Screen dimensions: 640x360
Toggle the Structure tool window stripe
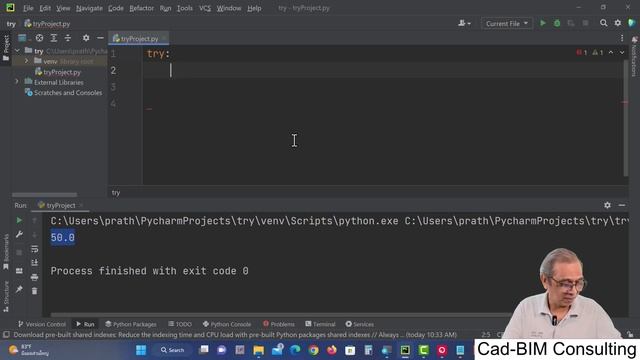coord(6,296)
